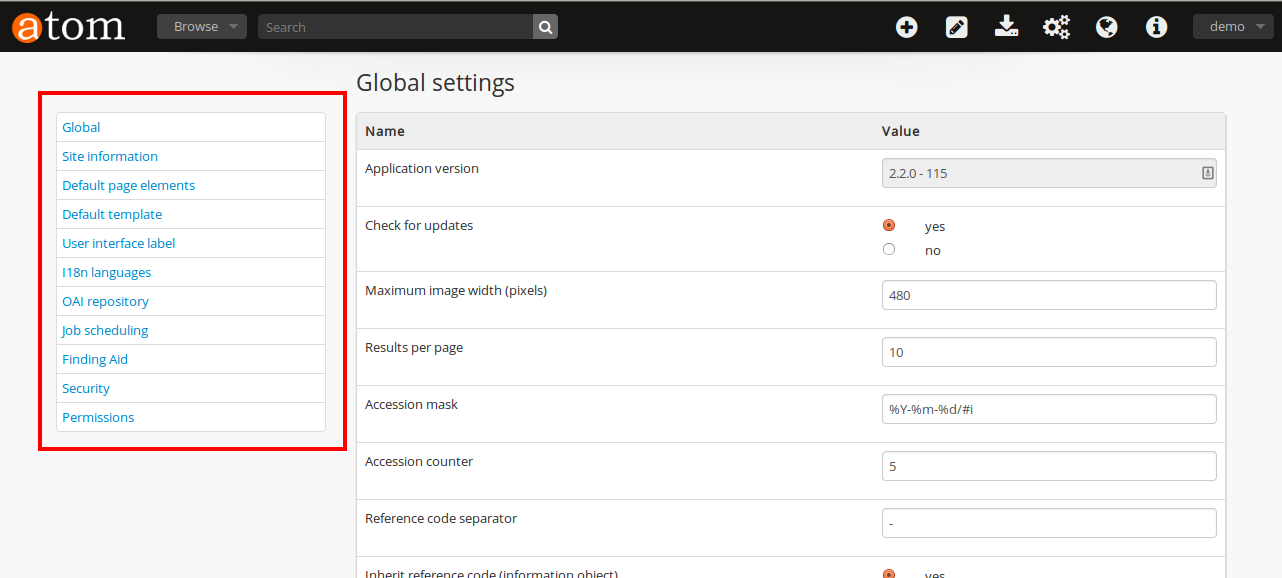Open the Language globe icon menu

pos(1106,27)
